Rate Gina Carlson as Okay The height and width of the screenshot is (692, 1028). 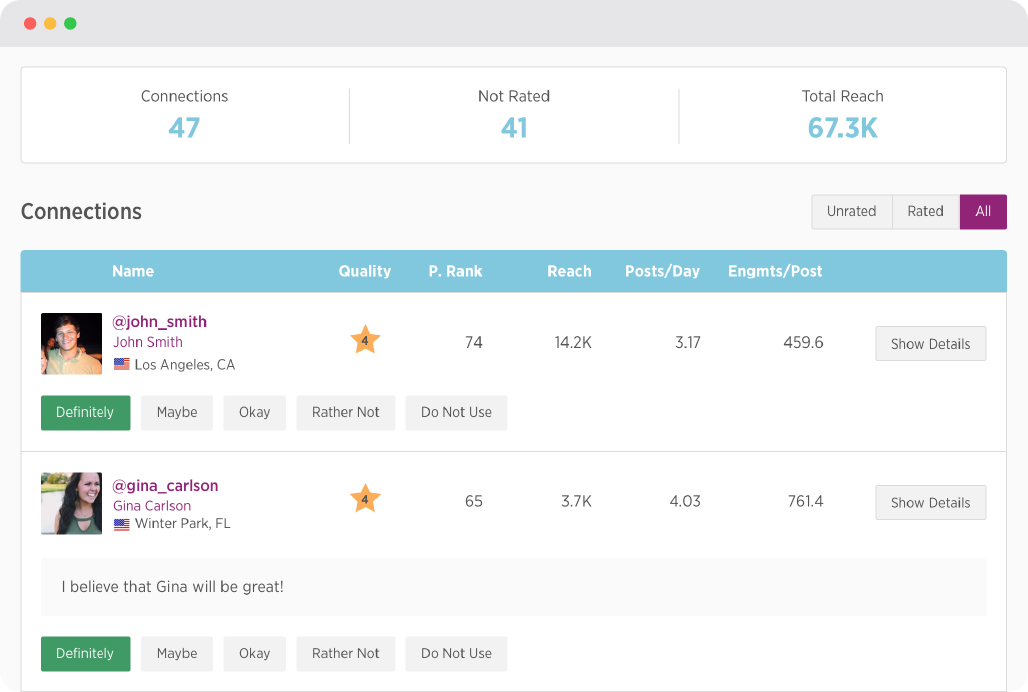coord(254,654)
